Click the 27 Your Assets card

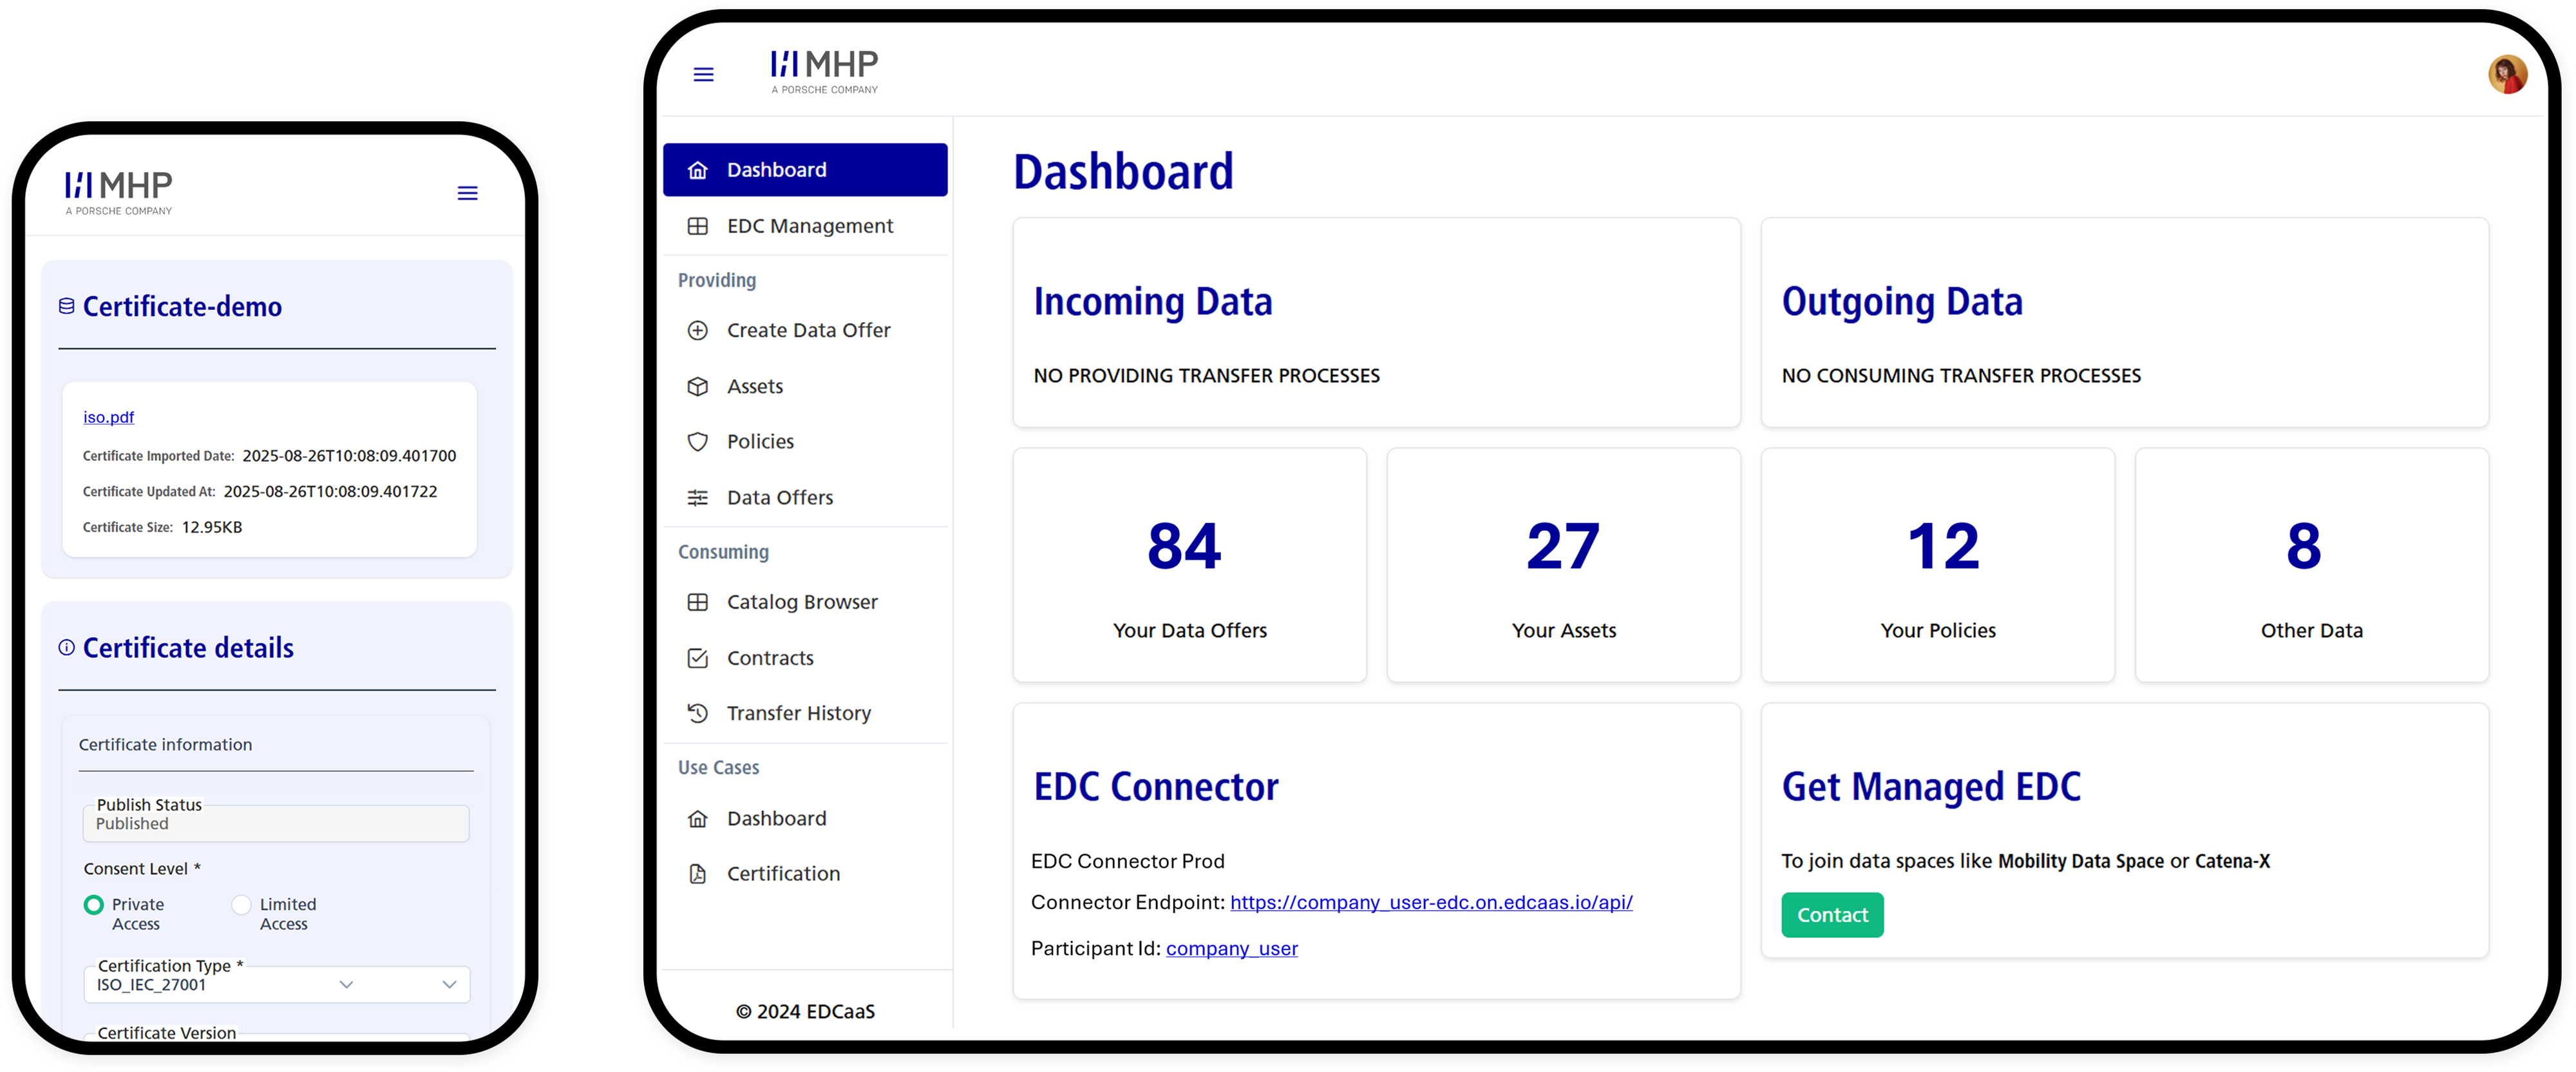pyautogui.click(x=1563, y=565)
